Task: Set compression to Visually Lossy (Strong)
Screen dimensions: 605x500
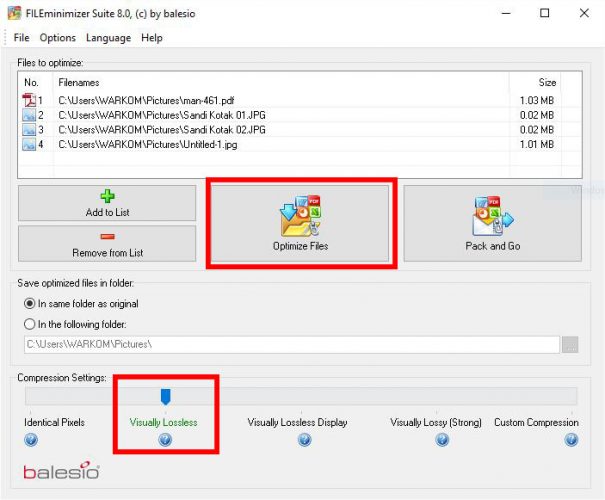Action: coord(436,422)
